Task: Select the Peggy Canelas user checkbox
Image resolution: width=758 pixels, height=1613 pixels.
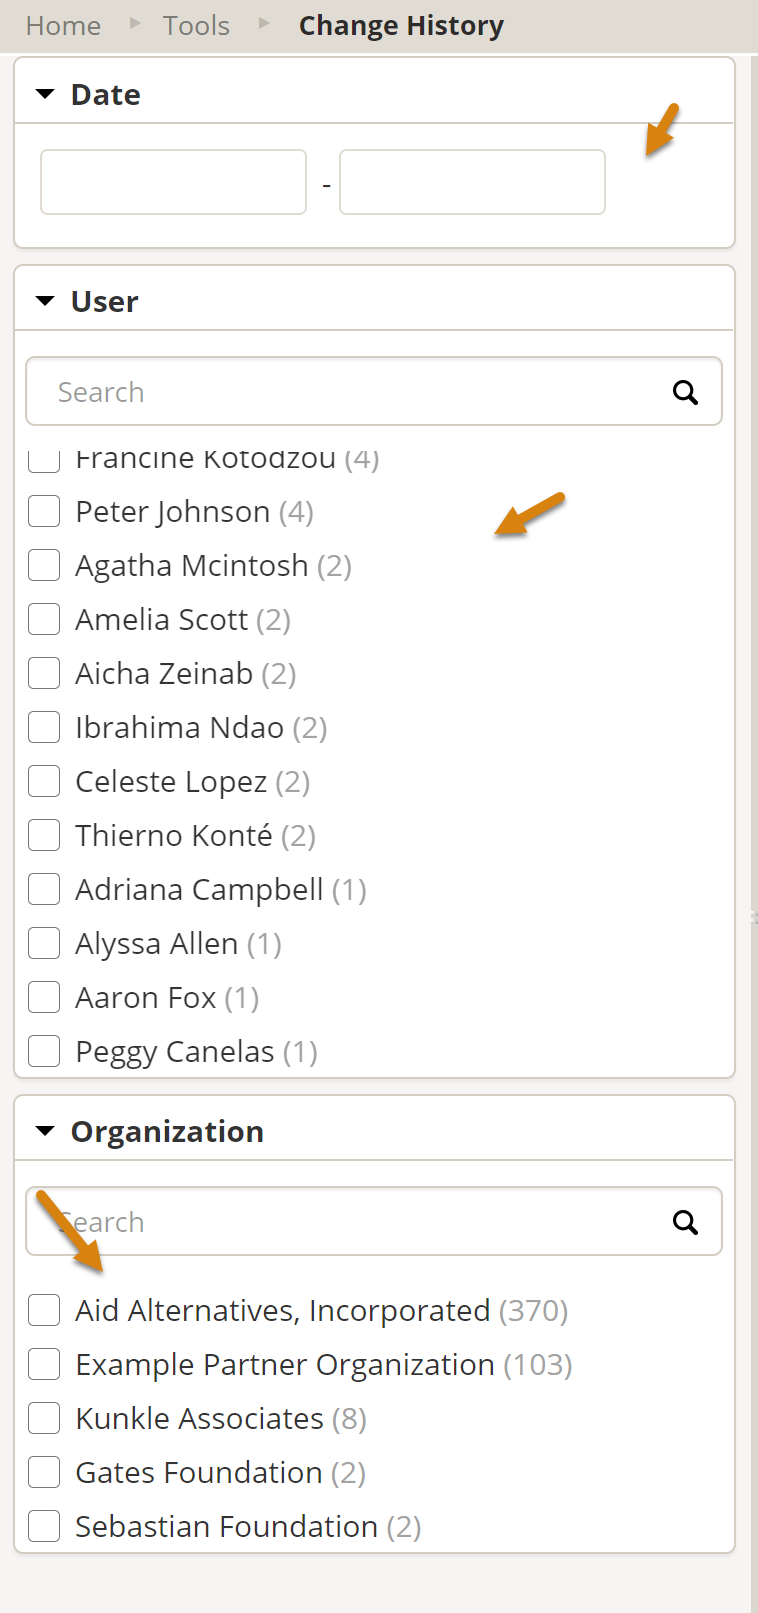Action: 44,1051
